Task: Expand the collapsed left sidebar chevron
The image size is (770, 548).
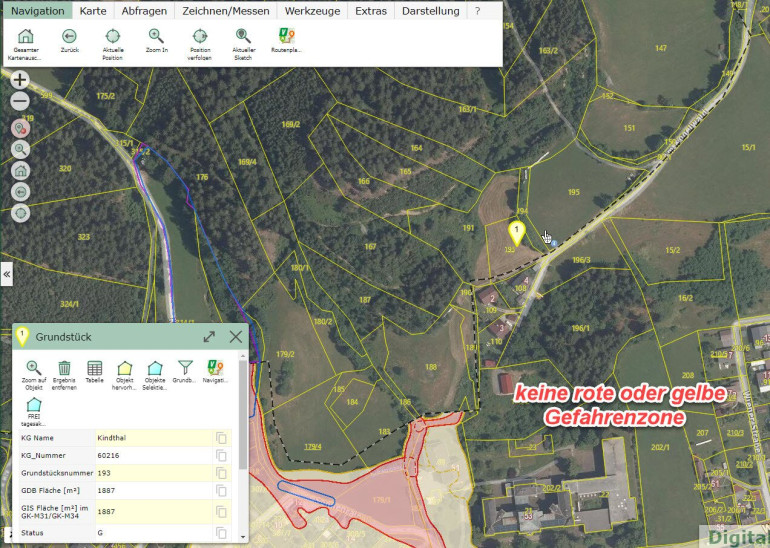Action: (x=6, y=273)
